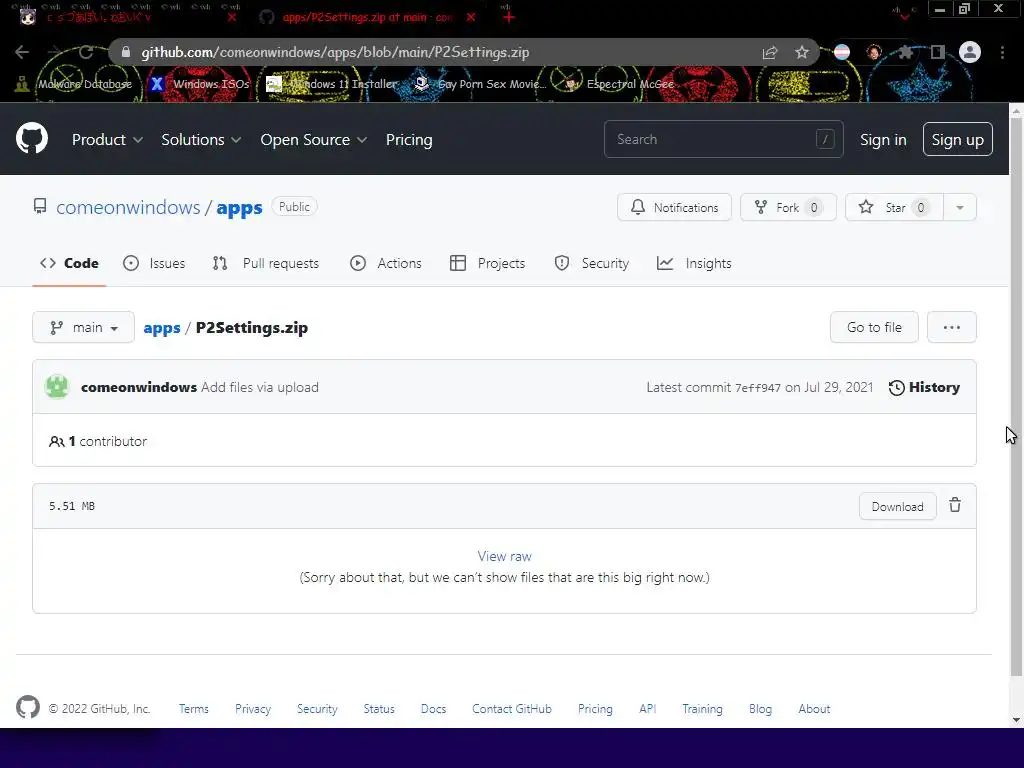Open Windows ISOs bookmark
This screenshot has width=1024, height=768.
(x=200, y=84)
